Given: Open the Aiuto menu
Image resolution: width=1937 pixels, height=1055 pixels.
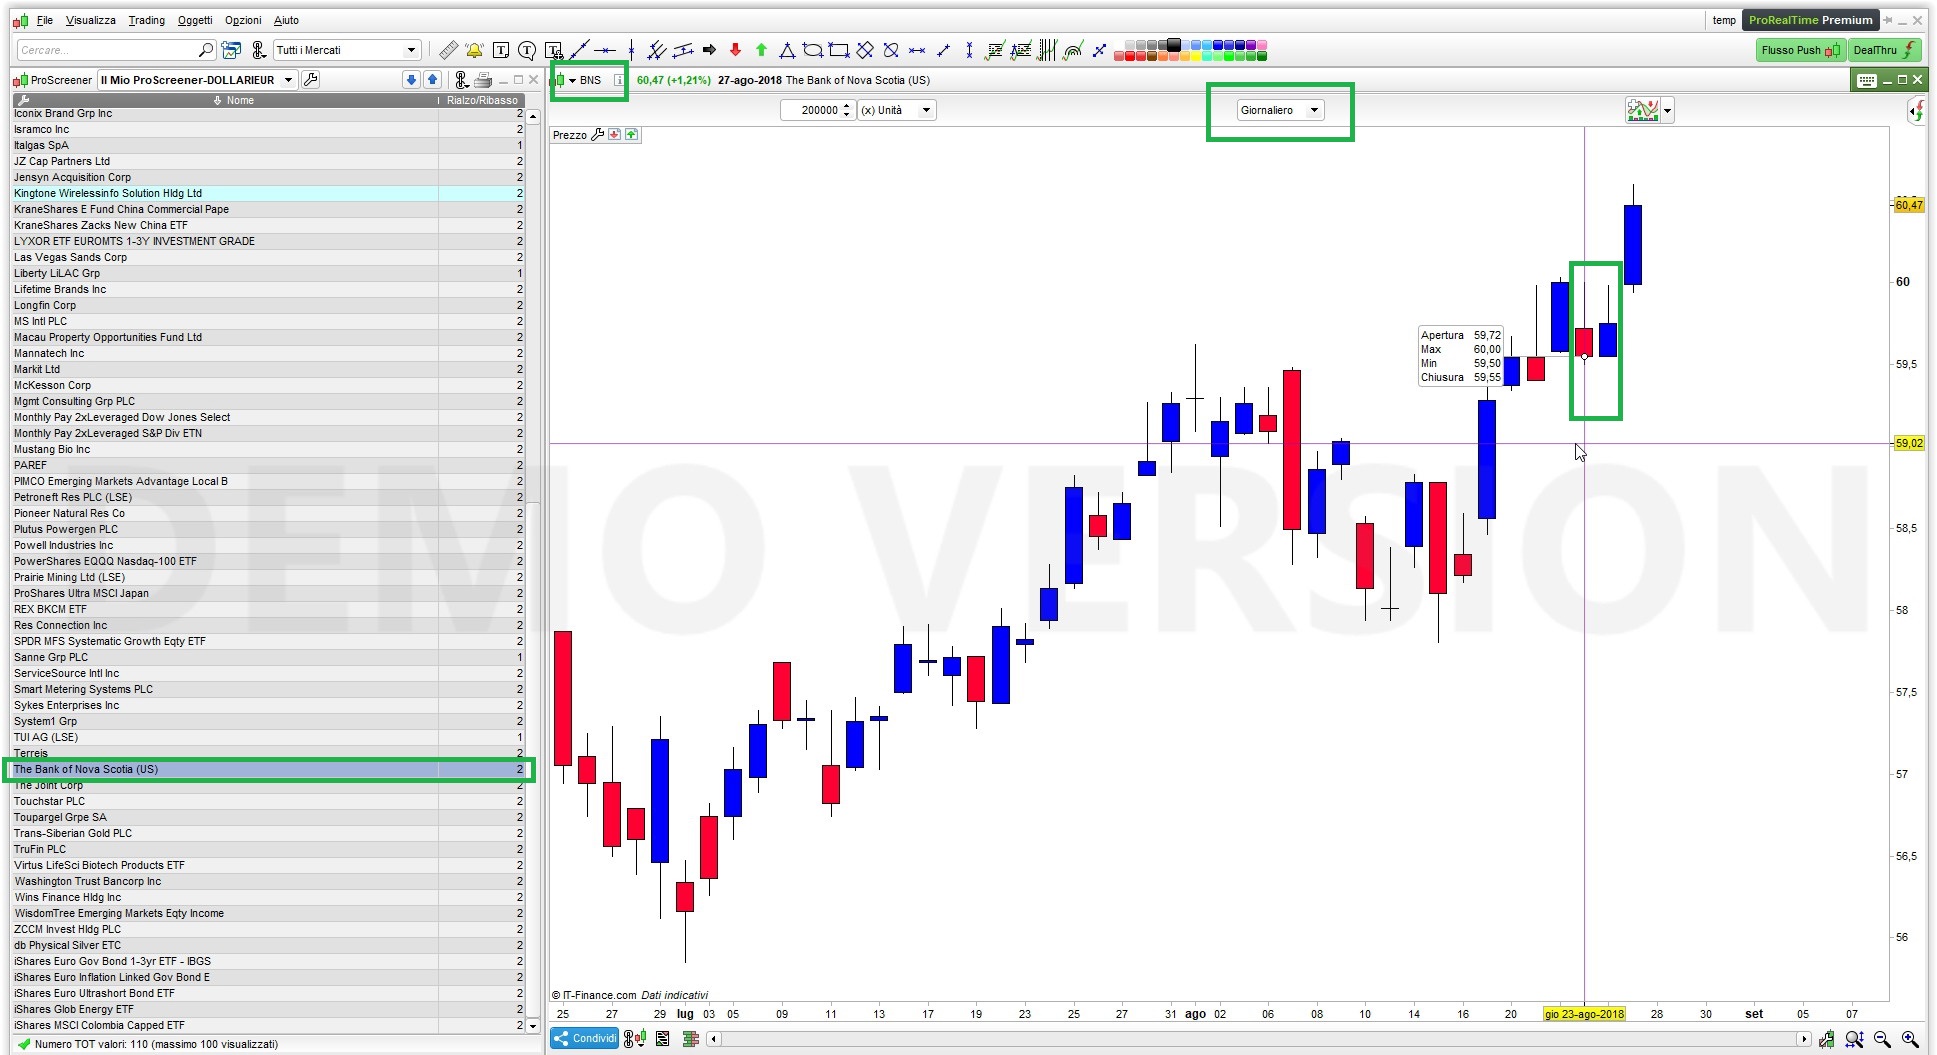Looking at the screenshot, I should [x=286, y=20].
